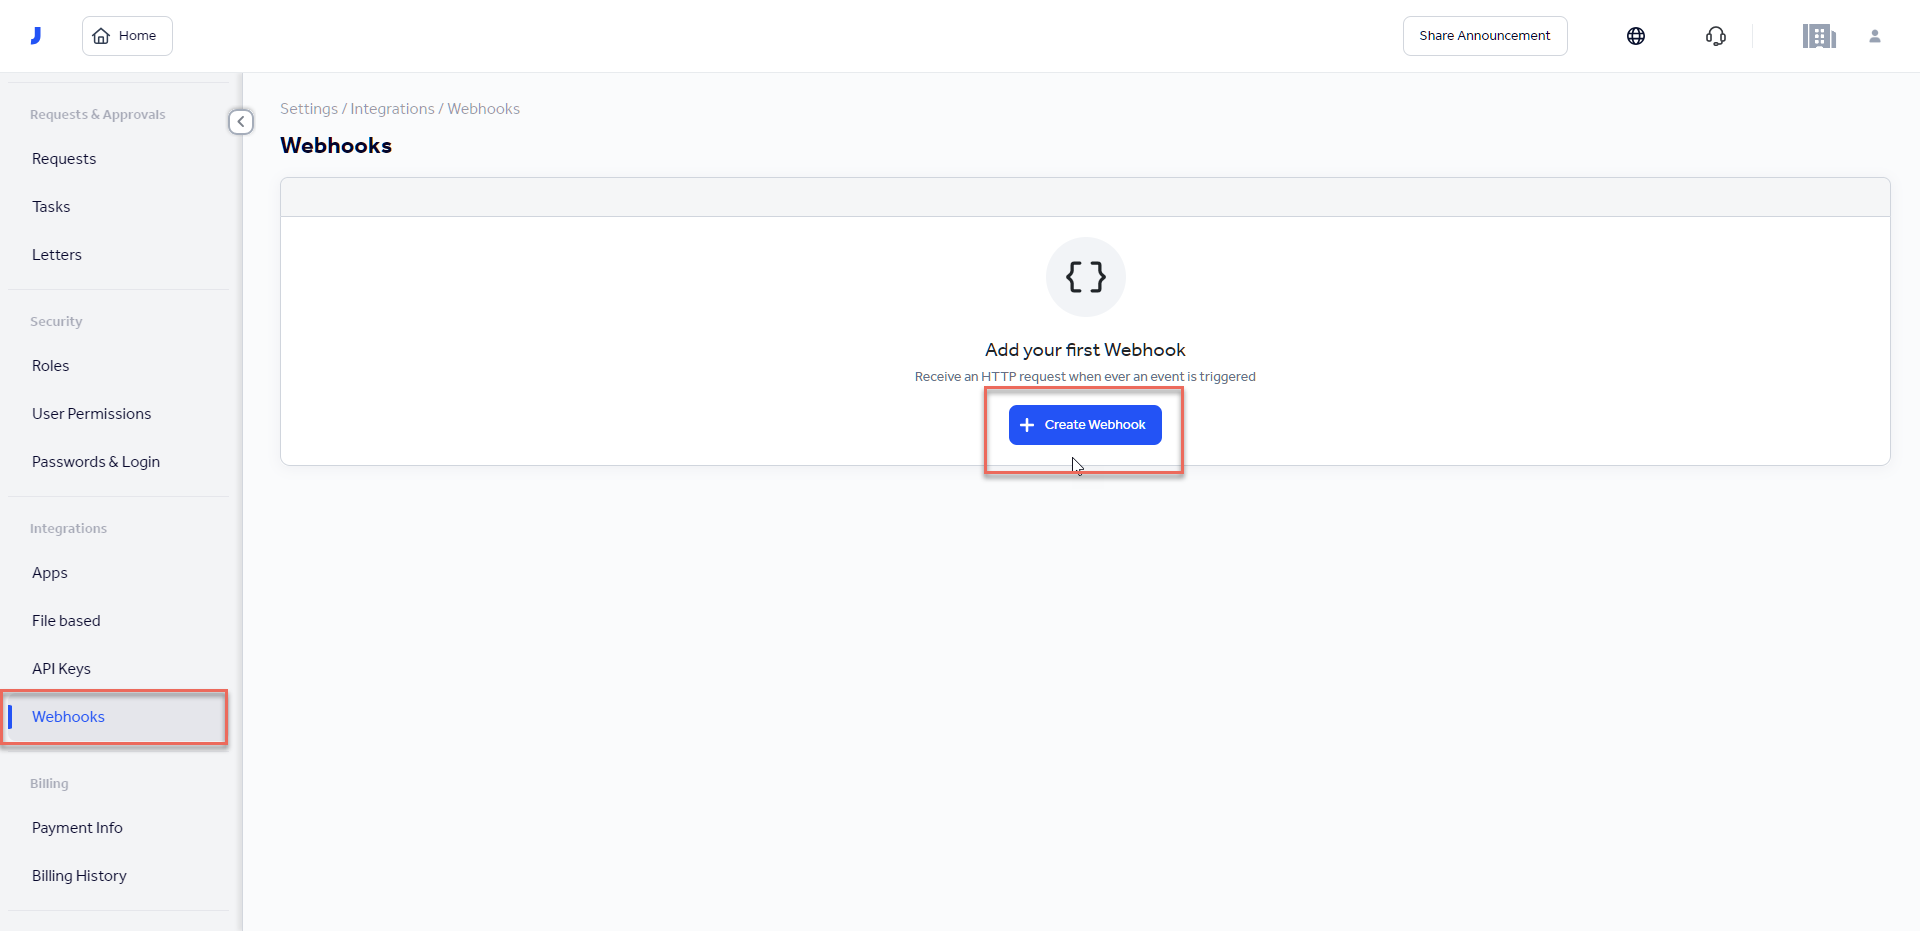Screen dimensions: 1920x931
Task: Click the plus icon inside Create Webhook
Action: pos(1028,425)
